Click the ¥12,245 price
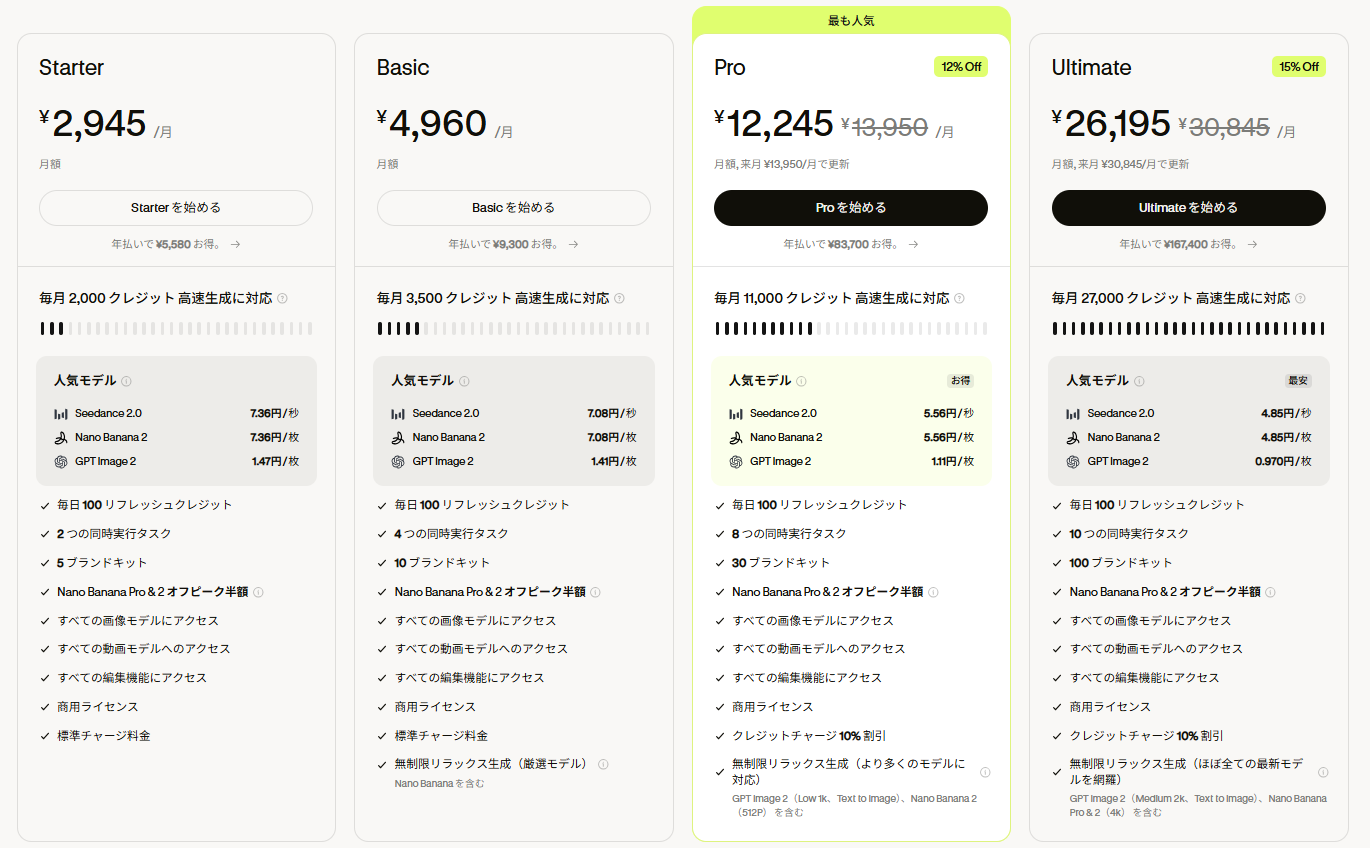The height and width of the screenshot is (848, 1370). click(x=774, y=124)
